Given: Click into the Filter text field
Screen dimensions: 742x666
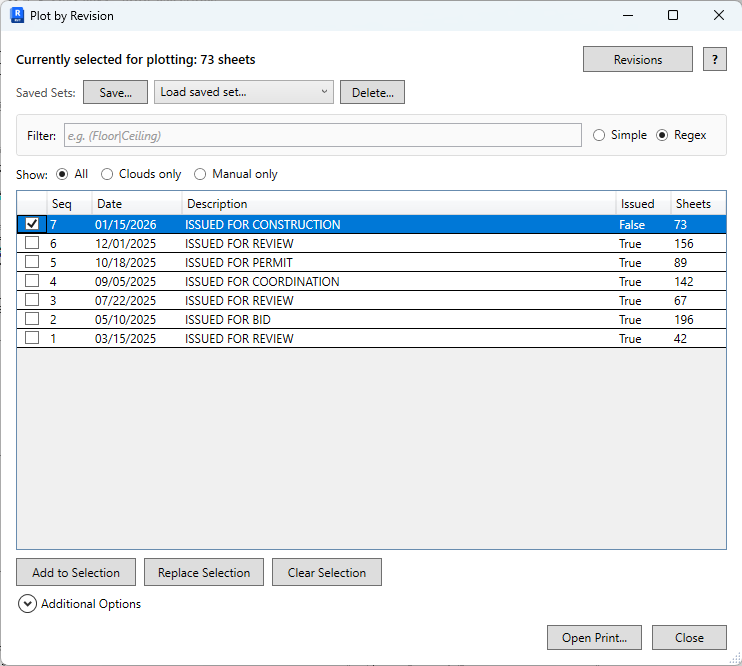Looking at the screenshot, I should (x=322, y=136).
